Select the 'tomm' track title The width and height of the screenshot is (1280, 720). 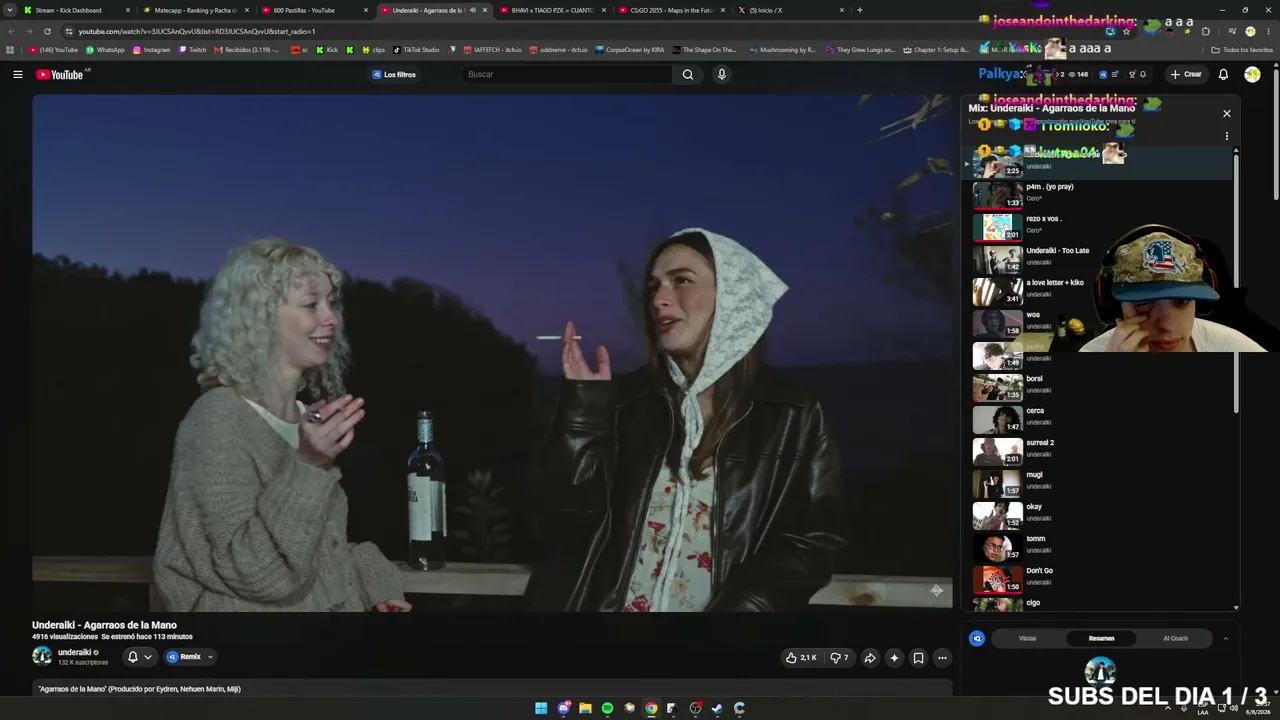(1035, 539)
